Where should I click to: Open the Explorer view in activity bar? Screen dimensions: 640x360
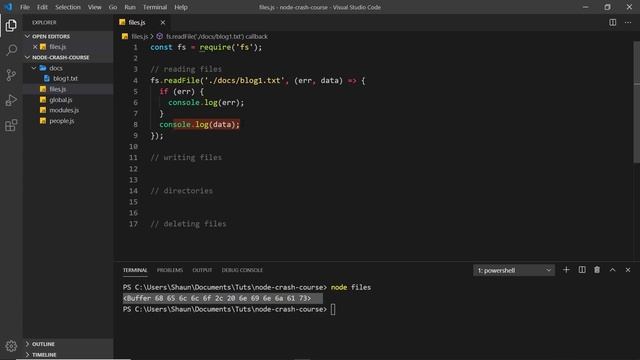[11, 25]
